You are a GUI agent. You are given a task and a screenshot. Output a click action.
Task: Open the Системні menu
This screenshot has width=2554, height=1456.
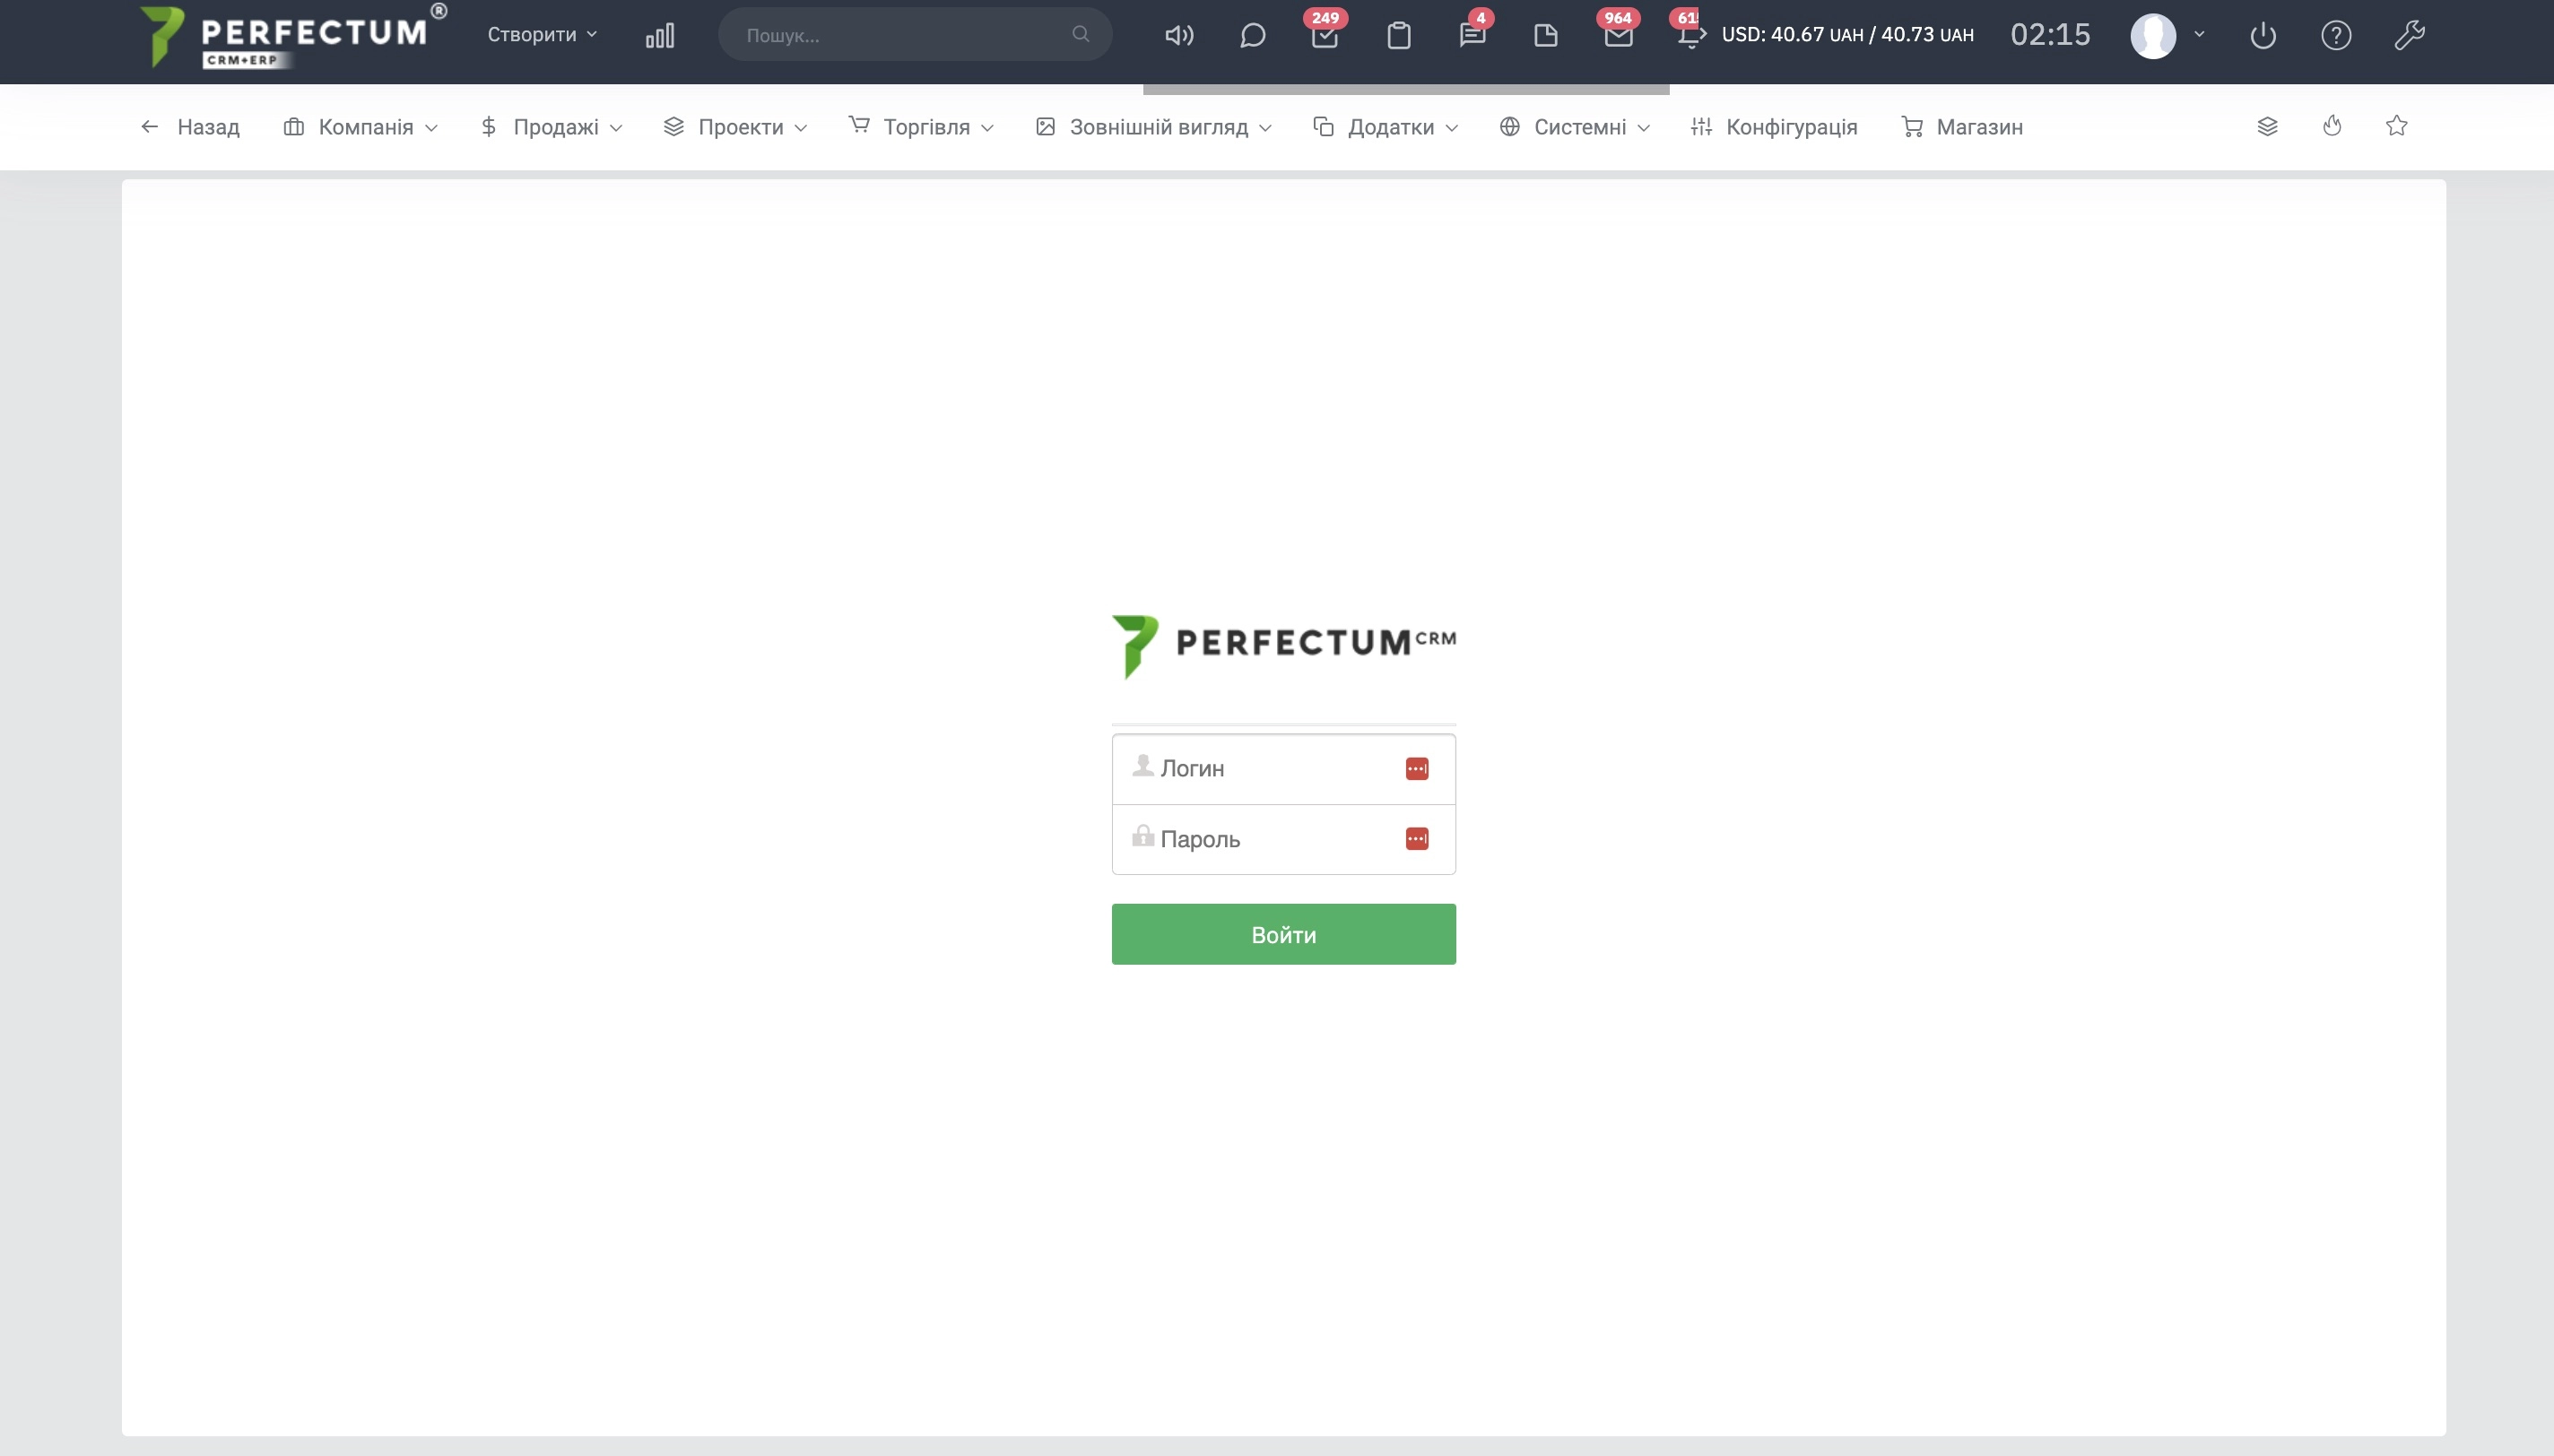coord(1574,127)
